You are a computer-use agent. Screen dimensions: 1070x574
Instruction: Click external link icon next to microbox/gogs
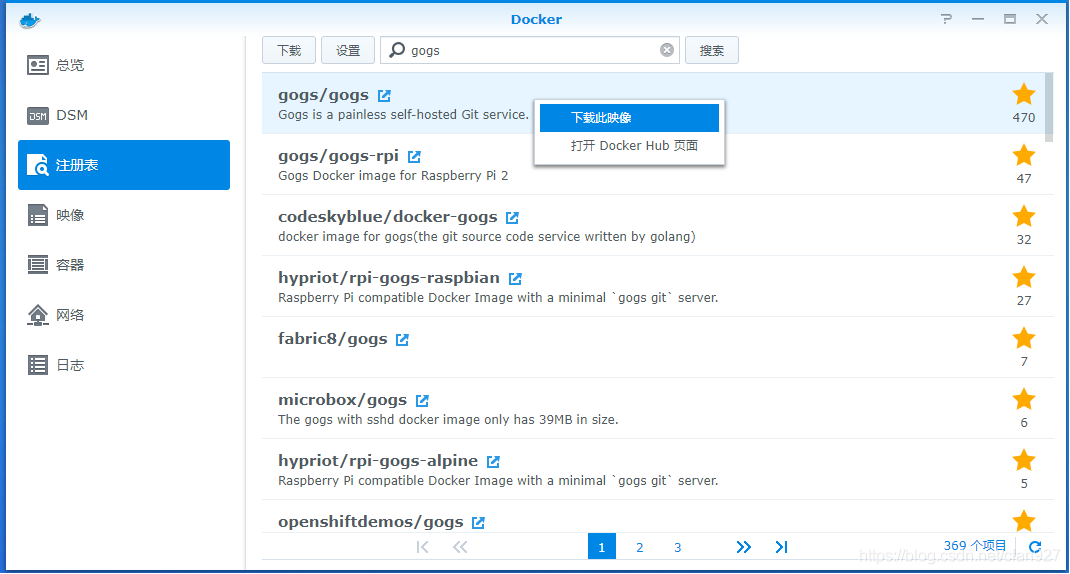tap(422, 401)
